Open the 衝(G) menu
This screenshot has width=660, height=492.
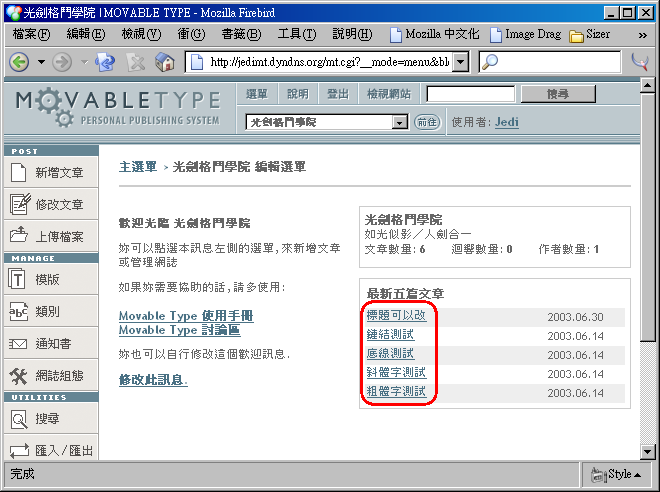191,34
